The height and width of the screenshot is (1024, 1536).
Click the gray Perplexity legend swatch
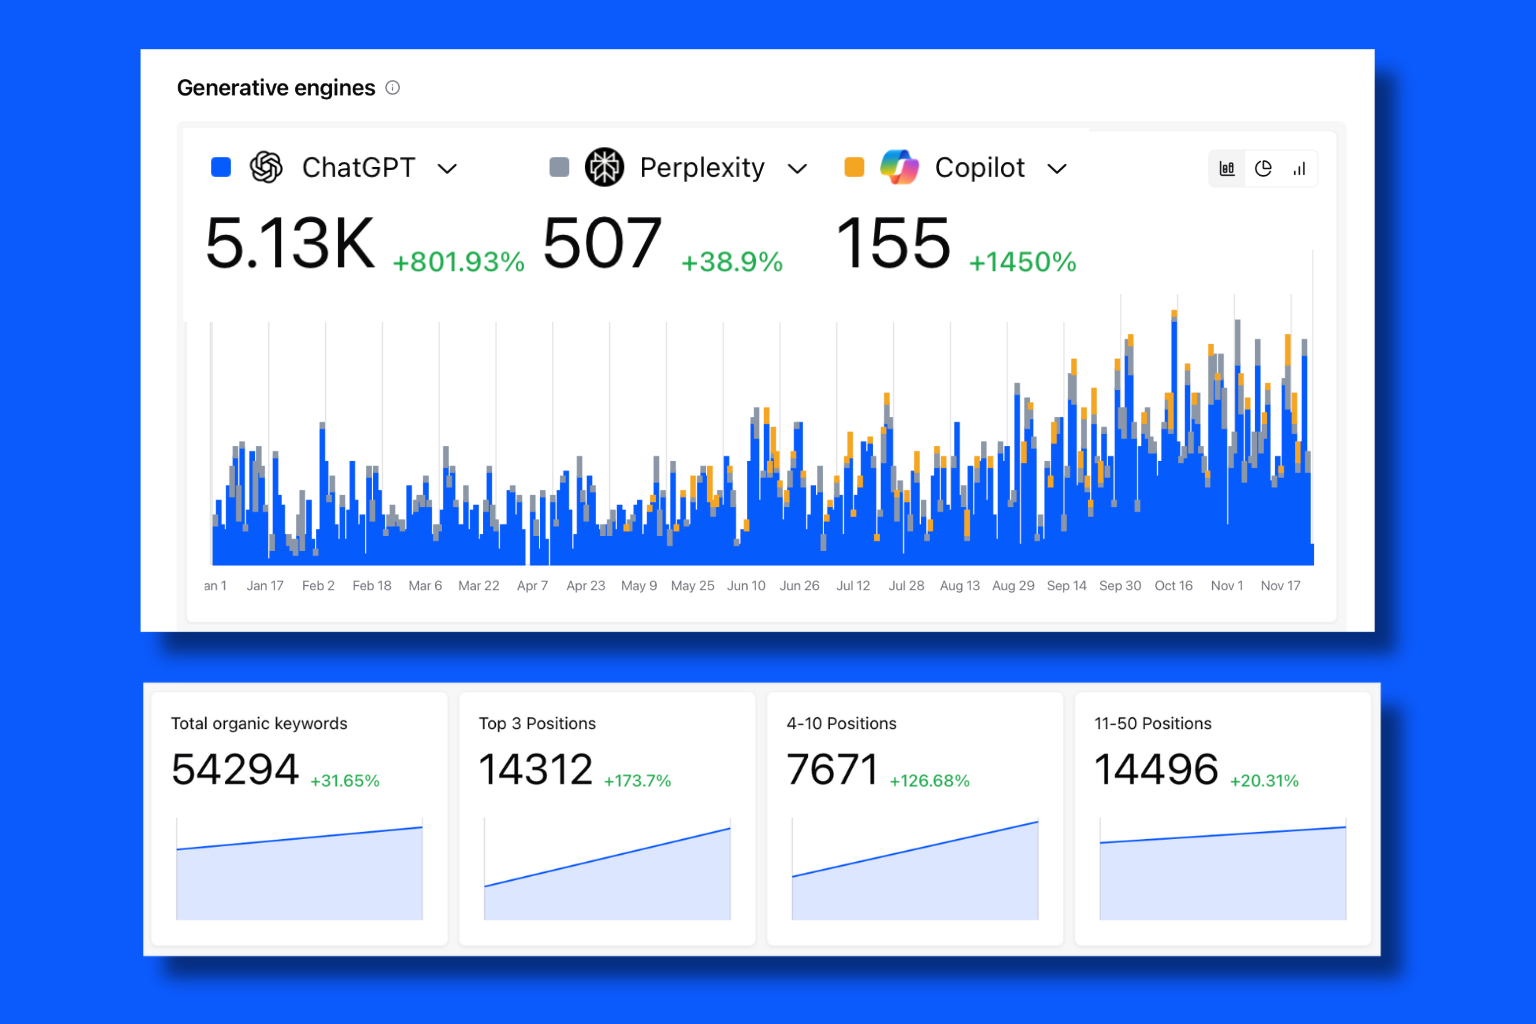click(x=559, y=167)
